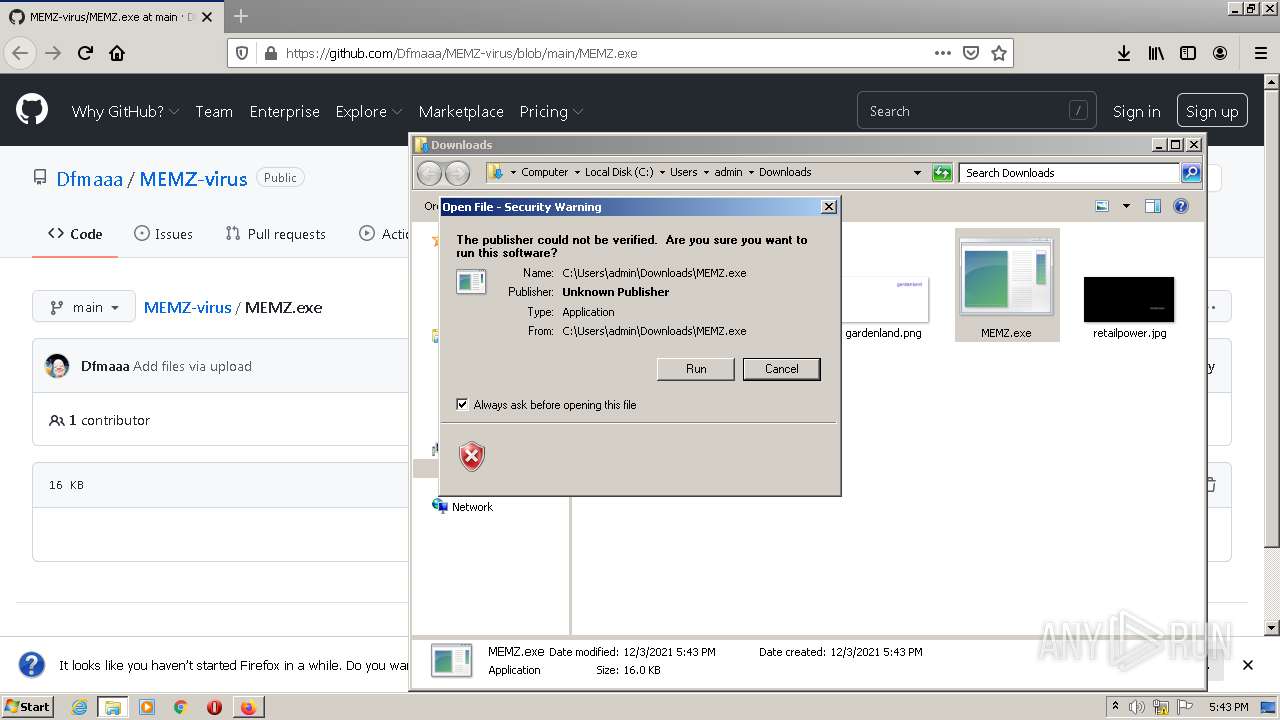Close Security Warning dialog with X
This screenshot has width=1280, height=720.
coord(828,207)
